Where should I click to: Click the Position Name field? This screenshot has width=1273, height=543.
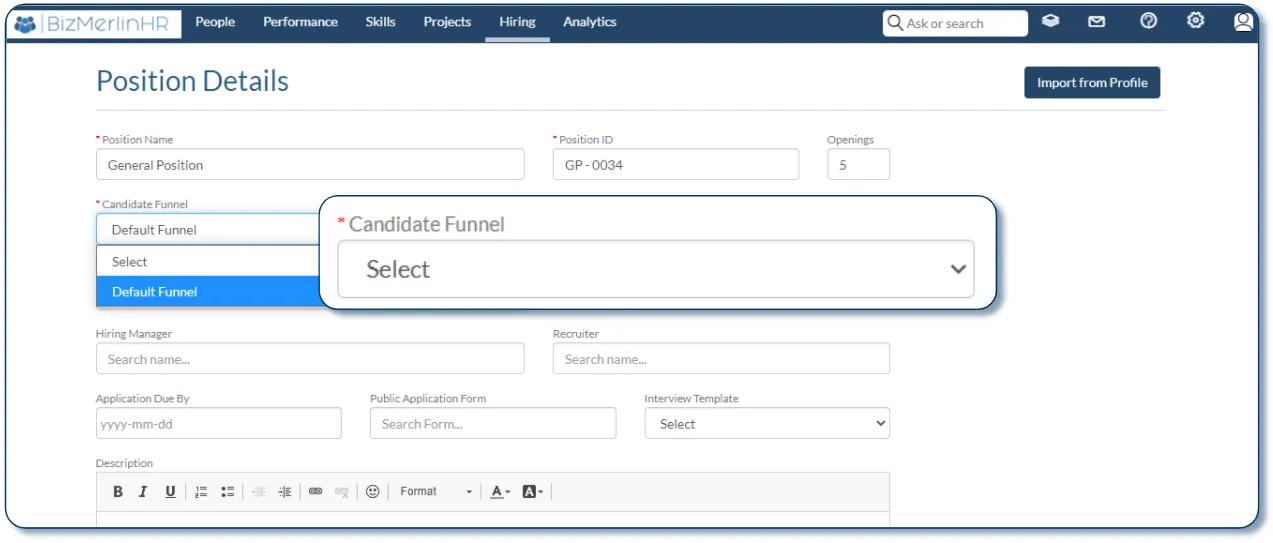point(310,164)
